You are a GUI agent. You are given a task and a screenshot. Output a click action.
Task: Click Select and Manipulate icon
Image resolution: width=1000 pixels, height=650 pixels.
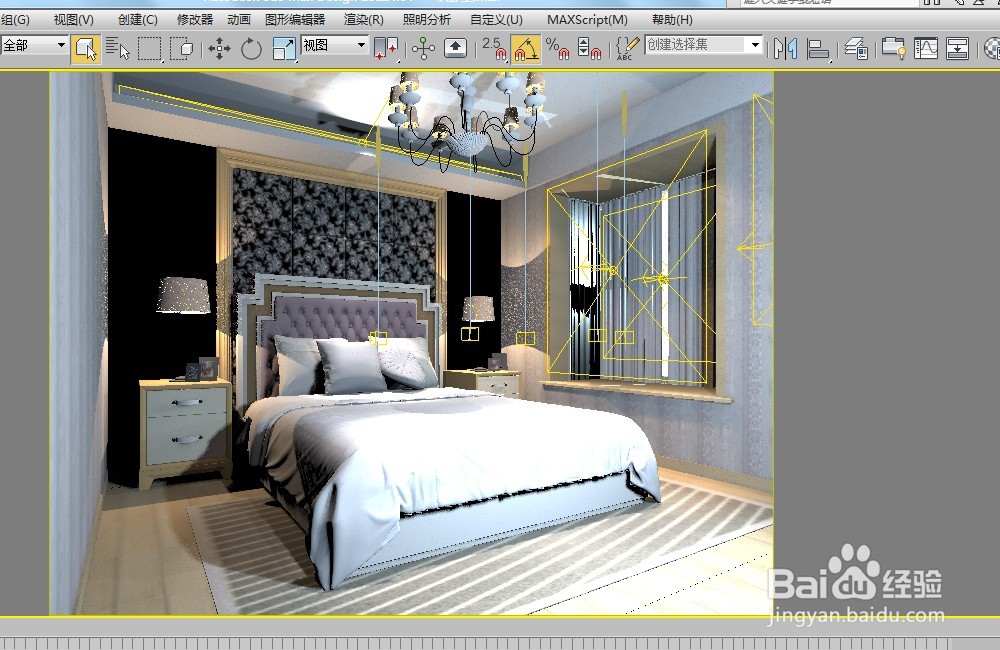tap(423, 48)
